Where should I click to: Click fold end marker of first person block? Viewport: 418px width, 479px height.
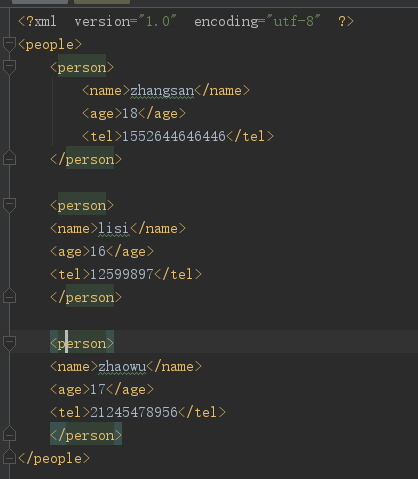pos(9,158)
